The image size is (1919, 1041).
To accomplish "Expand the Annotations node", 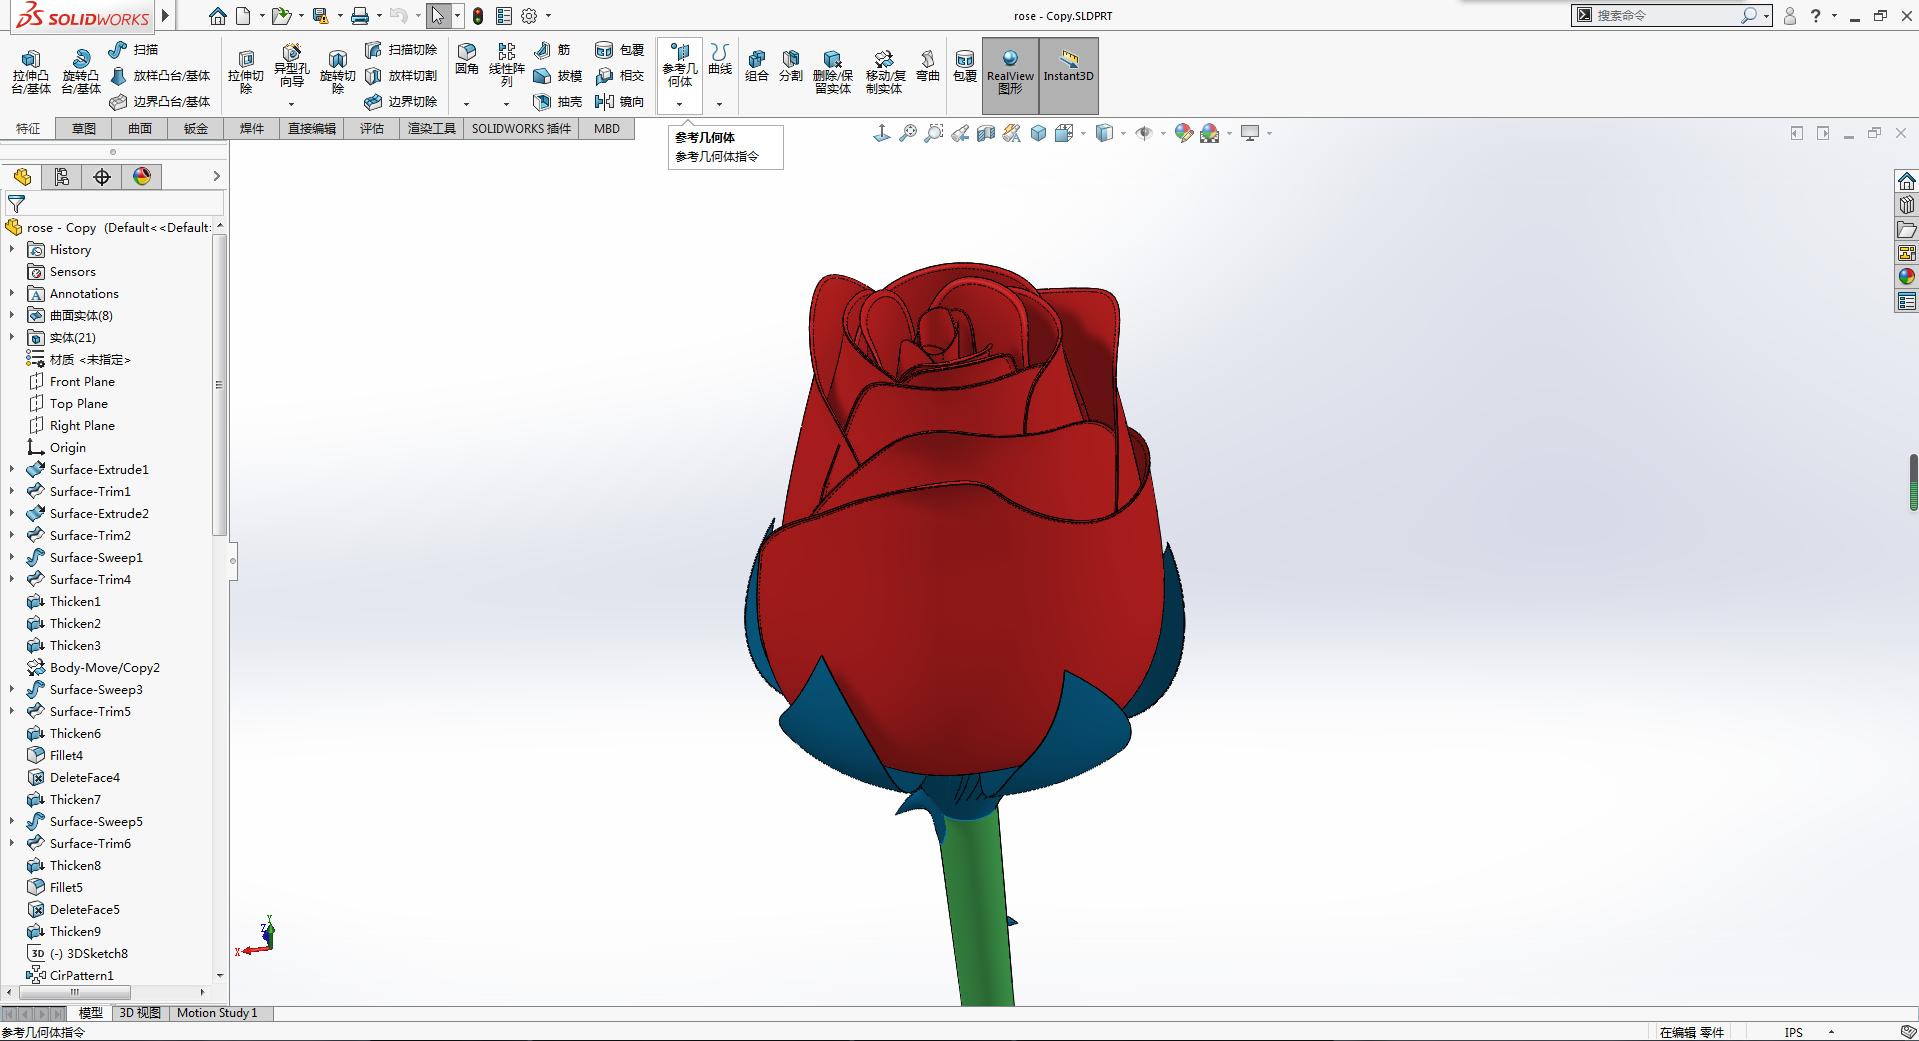I will tap(12, 294).
